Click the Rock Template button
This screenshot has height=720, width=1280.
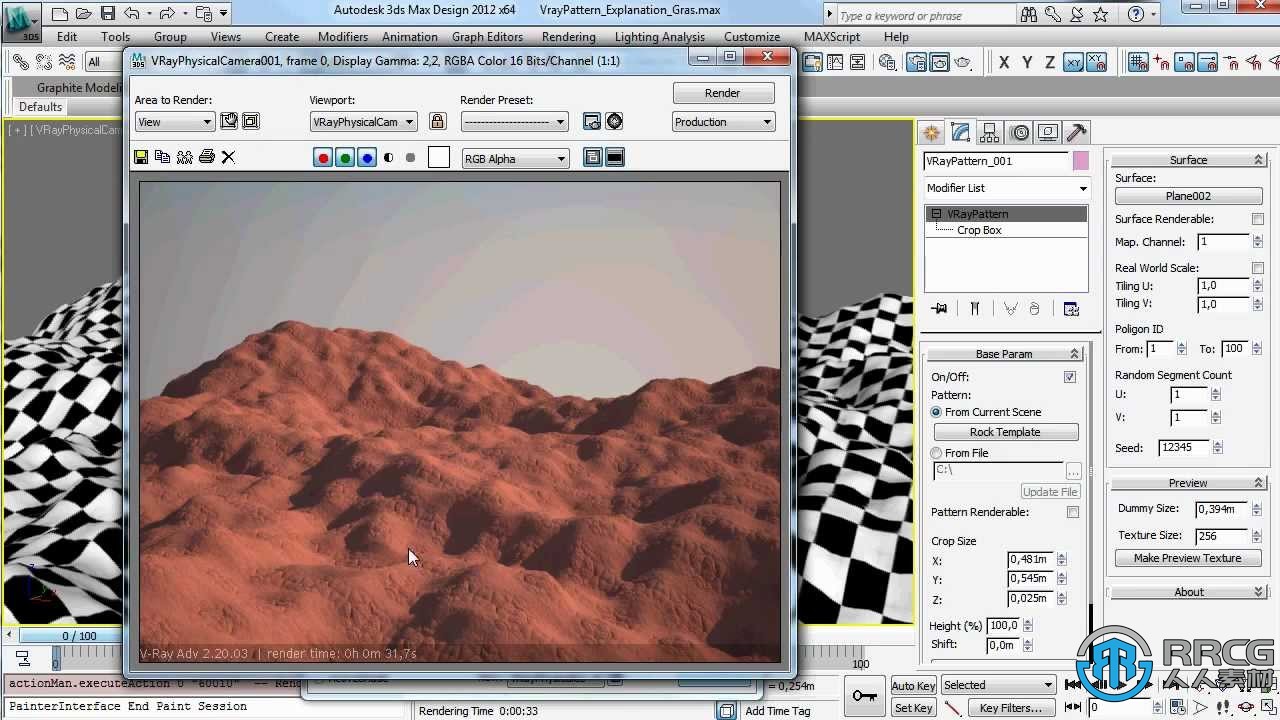pos(1005,432)
